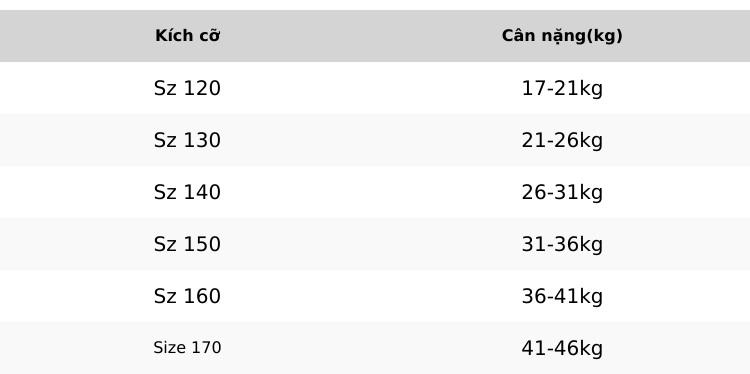Viewport: 750px width, 374px height.
Task: Select the Sz 150 size cell
Action: 188,244
